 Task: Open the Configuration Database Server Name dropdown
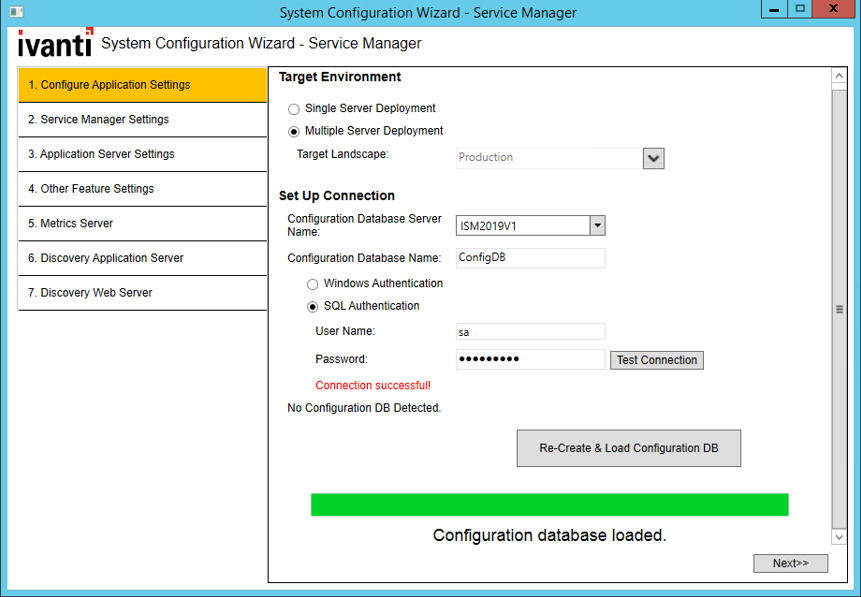click(x=597, y=225)
